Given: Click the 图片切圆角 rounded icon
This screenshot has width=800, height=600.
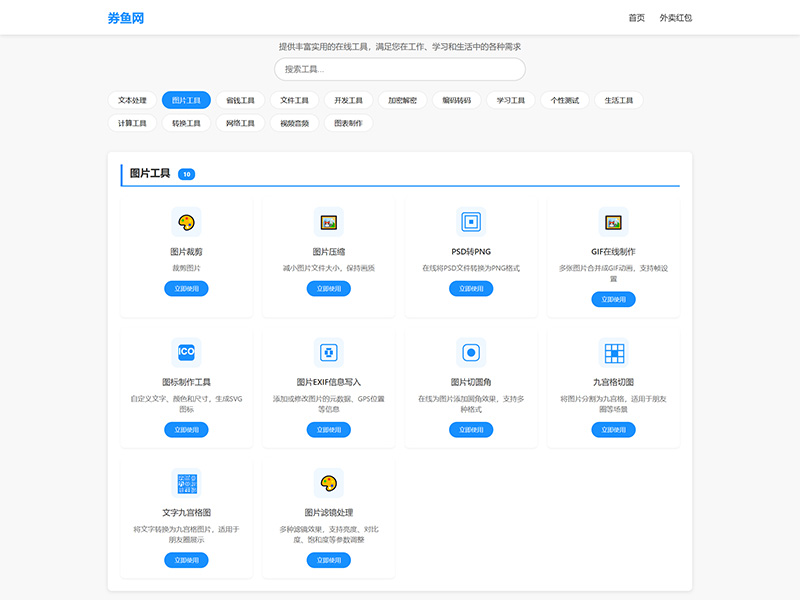Looking at the screenshot, I should tap(470, 351).
